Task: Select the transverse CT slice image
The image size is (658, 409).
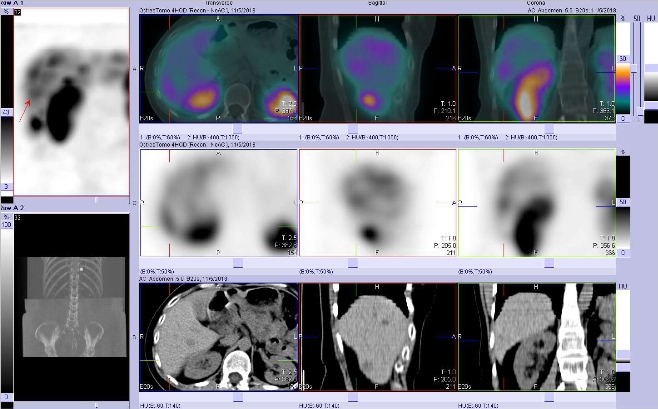Action: (219, 337)
